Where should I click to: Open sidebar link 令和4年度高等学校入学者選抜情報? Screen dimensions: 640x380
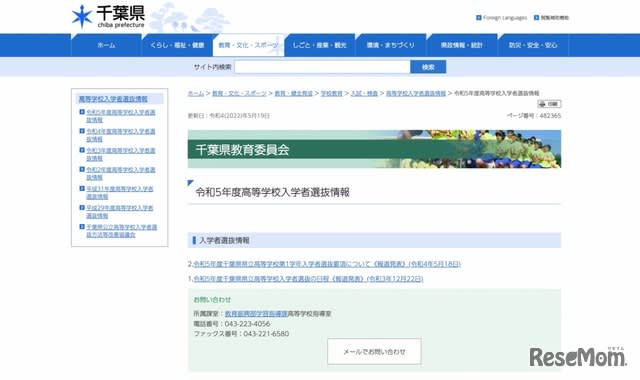tap(121, 135)
